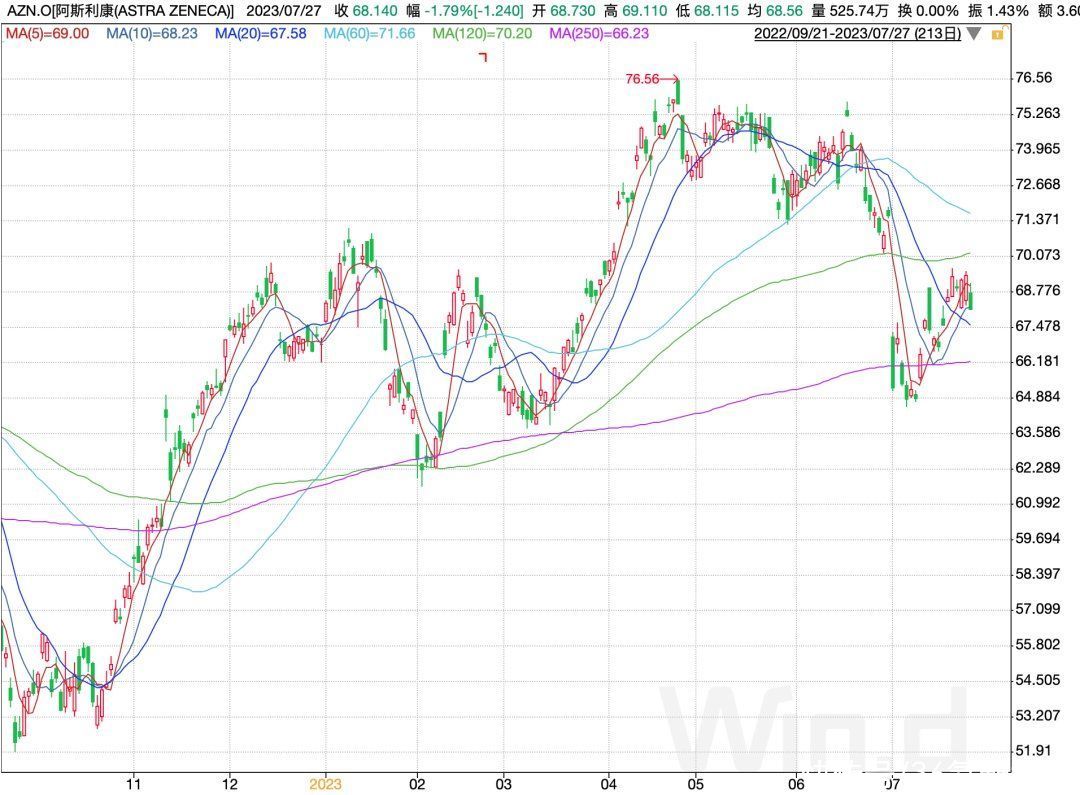Click the 67.478 price axis label
Viewport: 1080px width, 795px height.
pyautogui.click(x=1038, y=326)
